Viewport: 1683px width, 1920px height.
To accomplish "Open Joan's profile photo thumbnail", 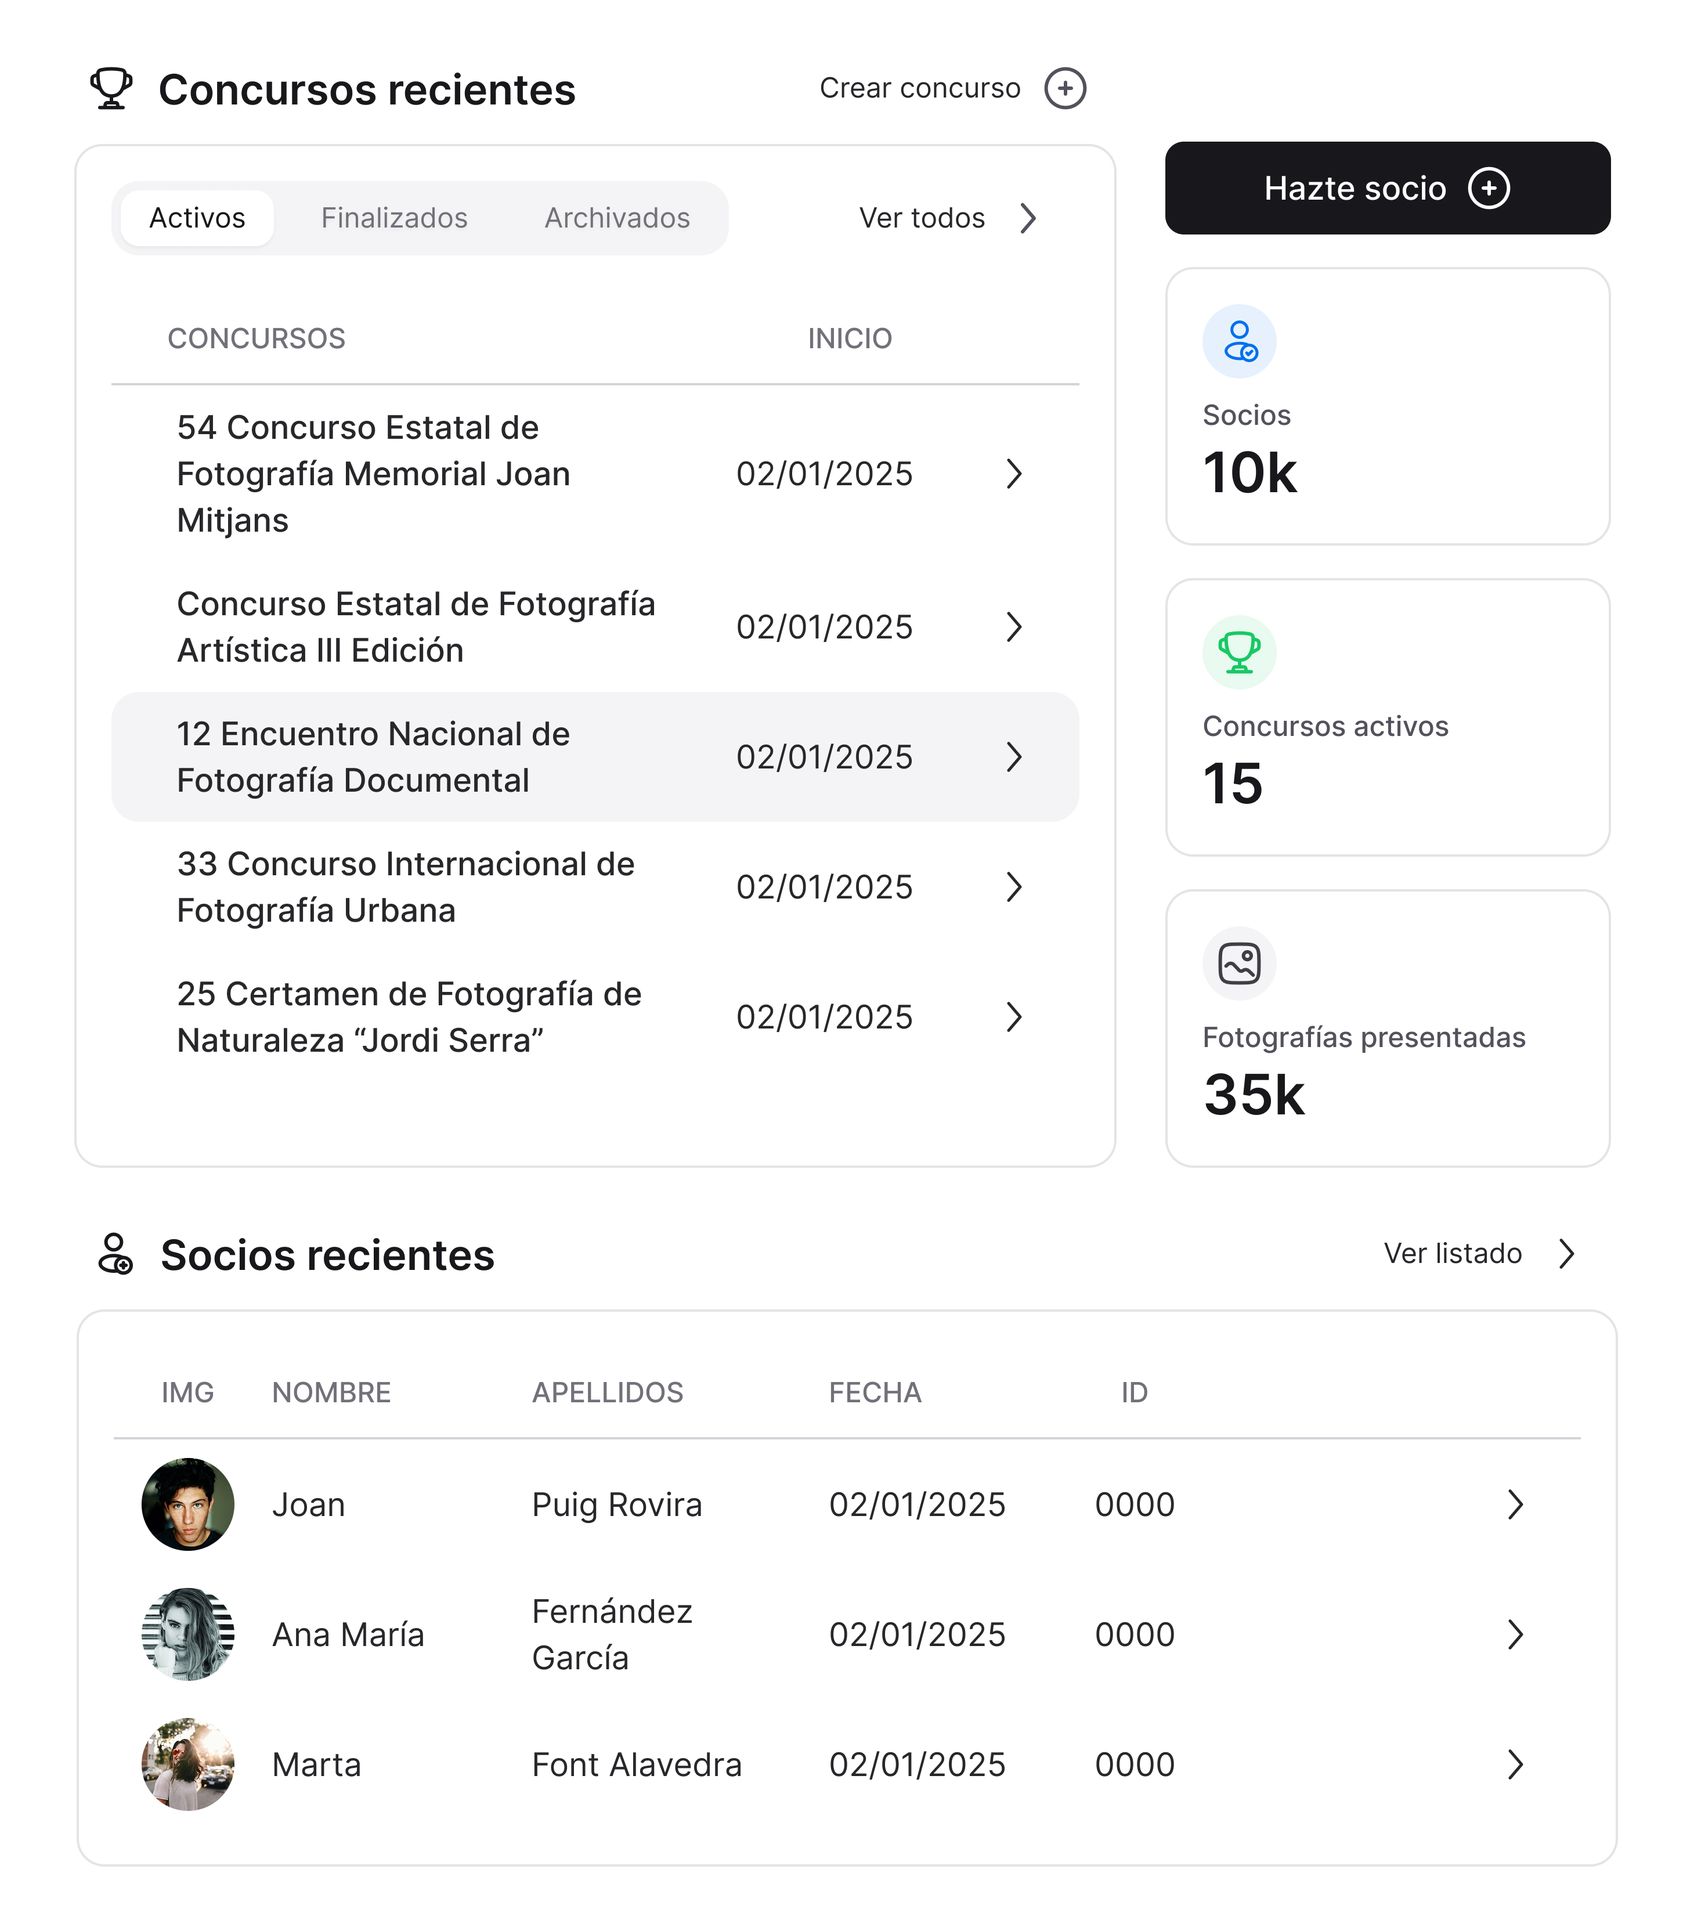I will 188,1504.
